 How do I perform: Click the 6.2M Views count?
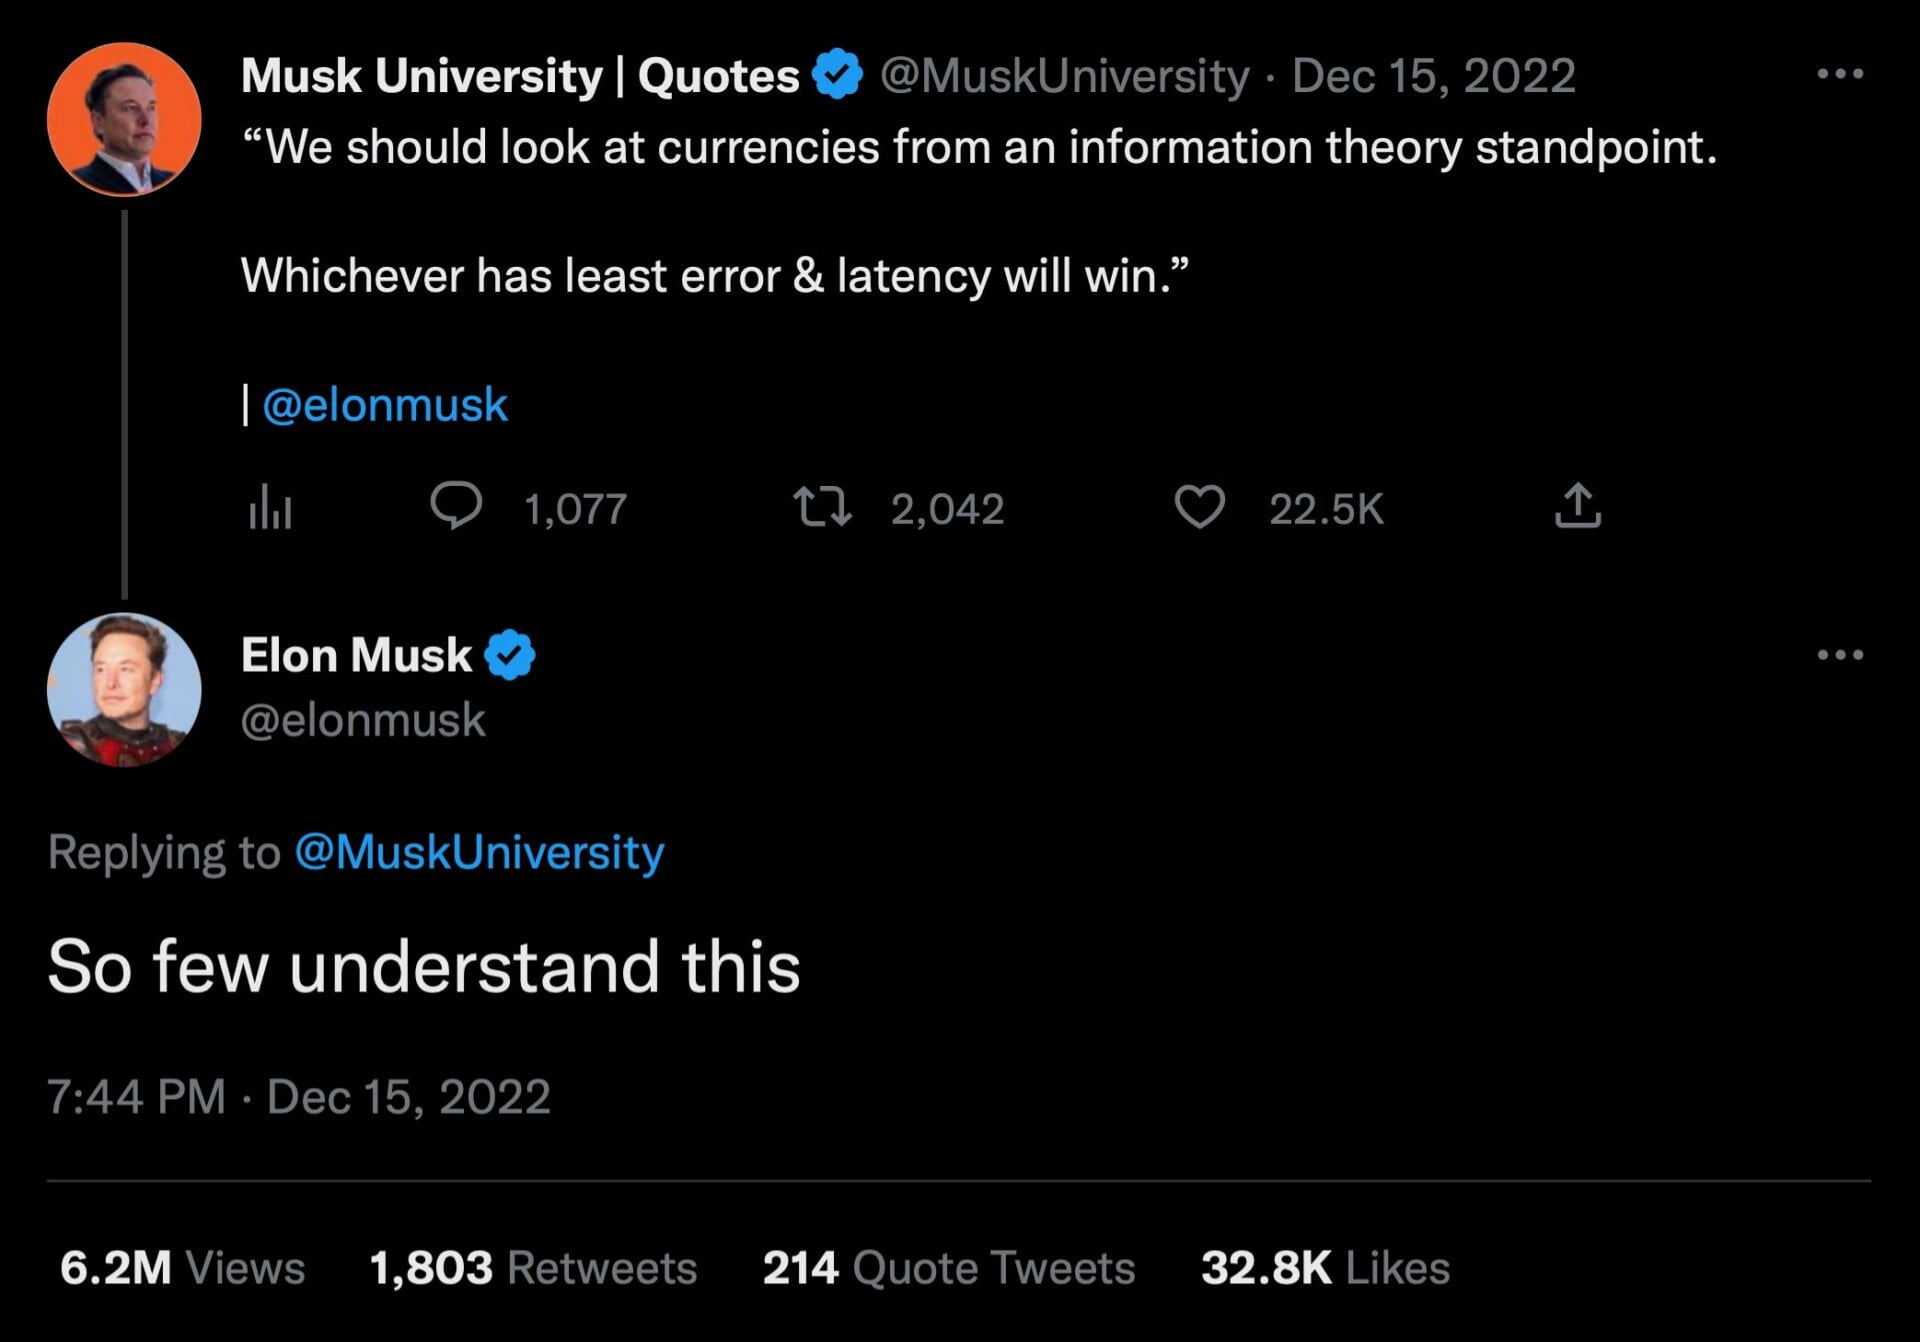coord(182,1268)
